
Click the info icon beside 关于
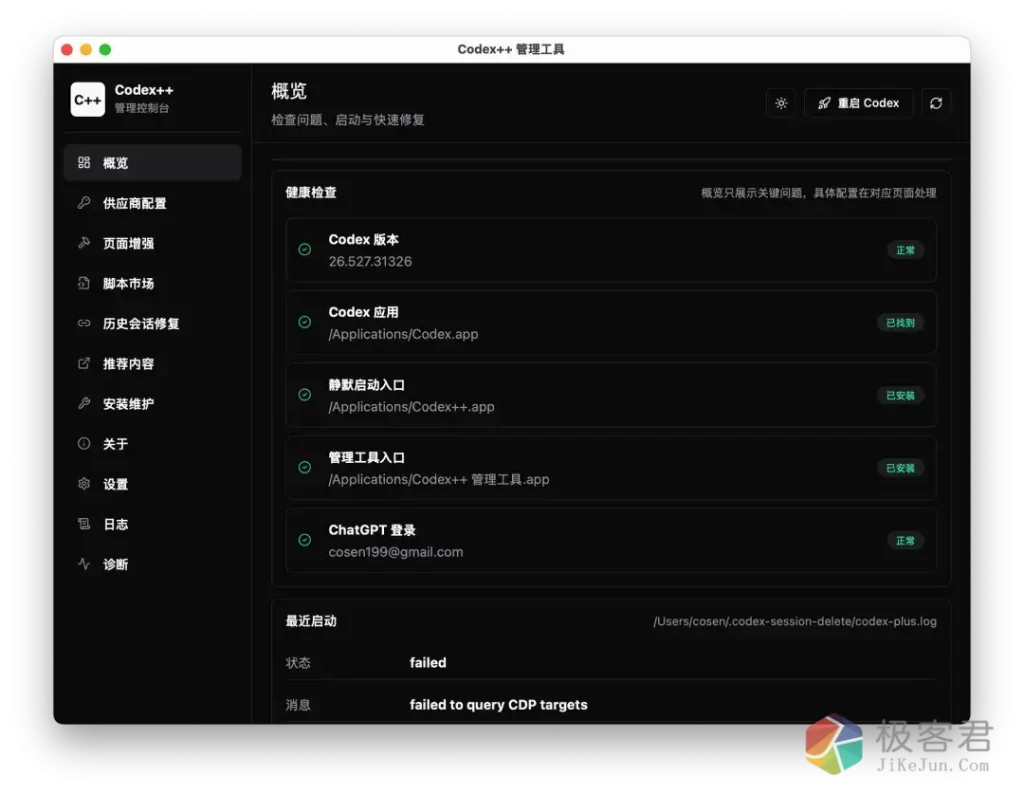84,444
